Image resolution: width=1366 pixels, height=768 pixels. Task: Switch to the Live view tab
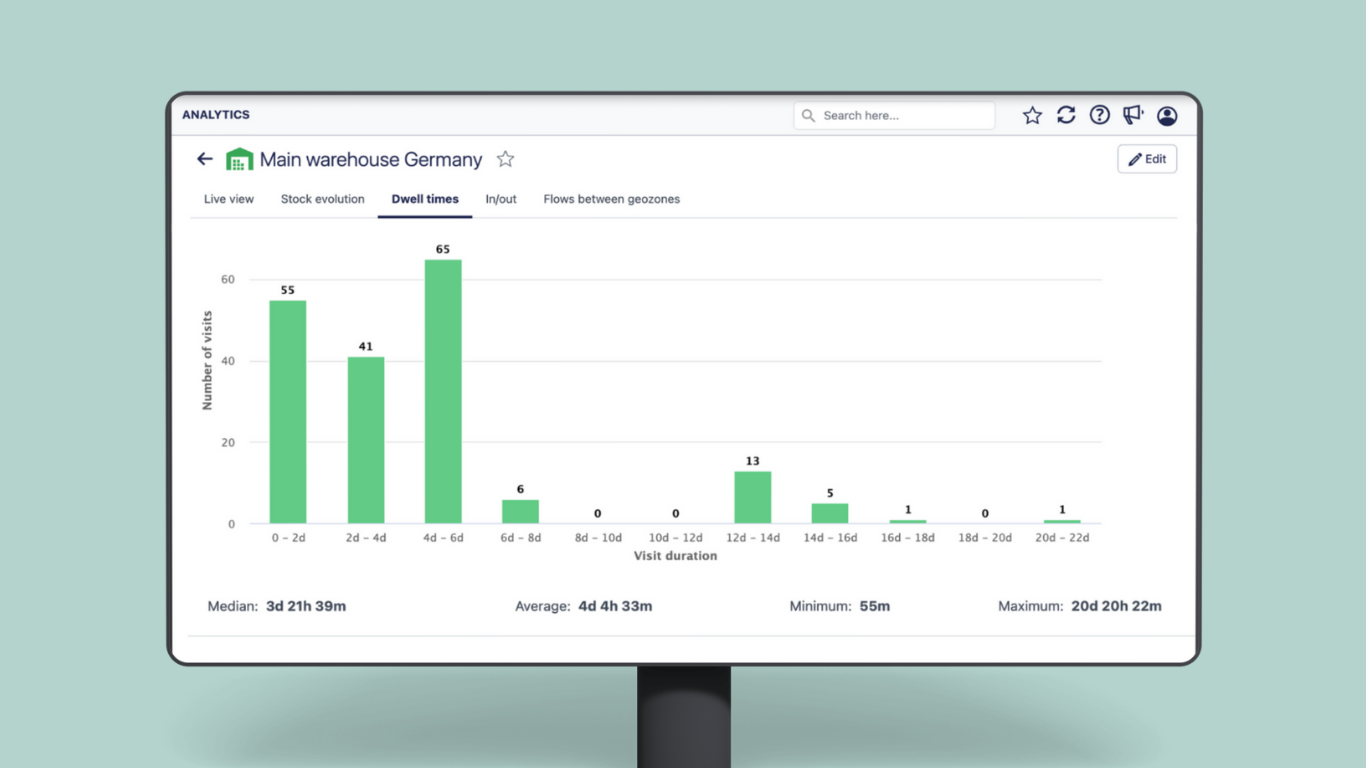(229, 199)
